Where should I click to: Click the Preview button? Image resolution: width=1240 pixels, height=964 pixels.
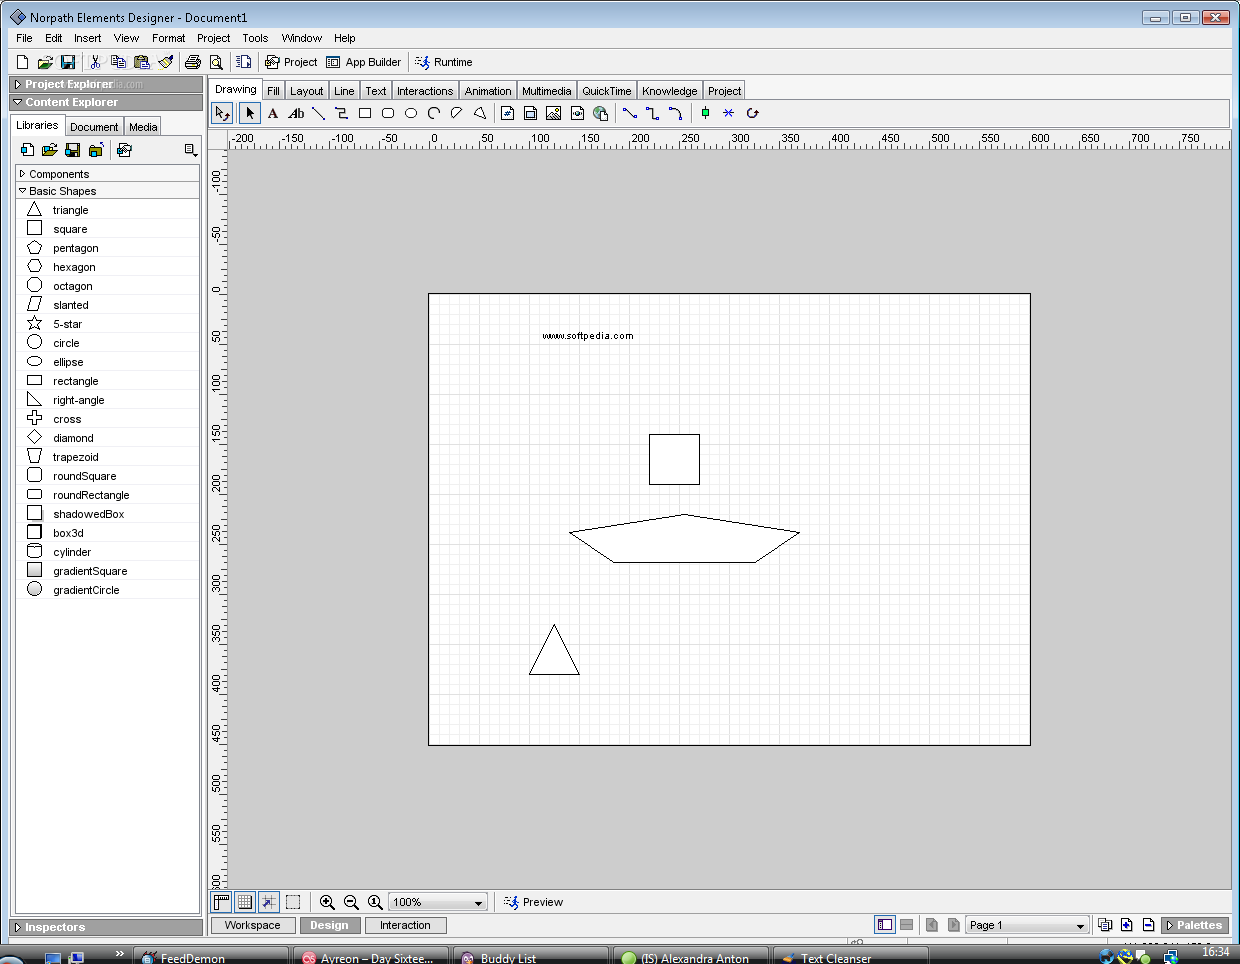[x=534, y=902]
